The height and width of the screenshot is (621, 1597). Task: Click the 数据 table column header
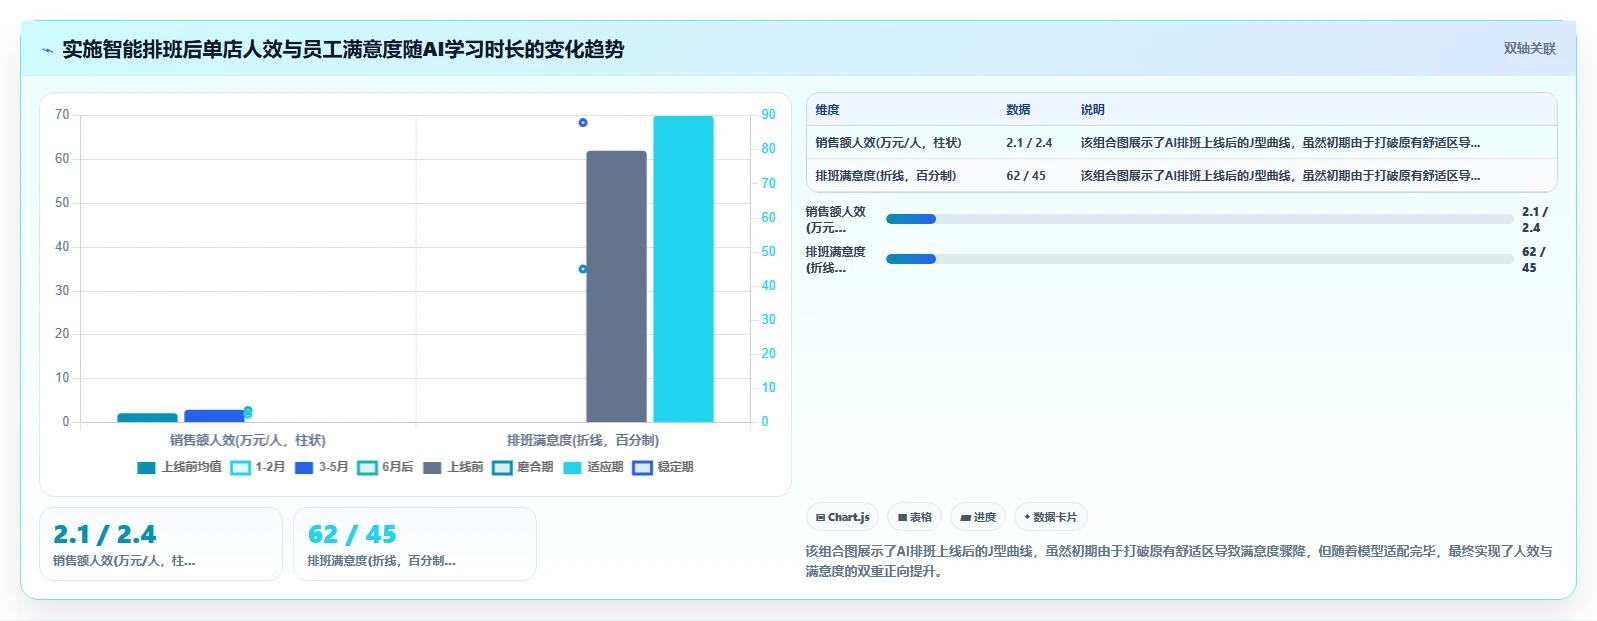coord(1018,110)
